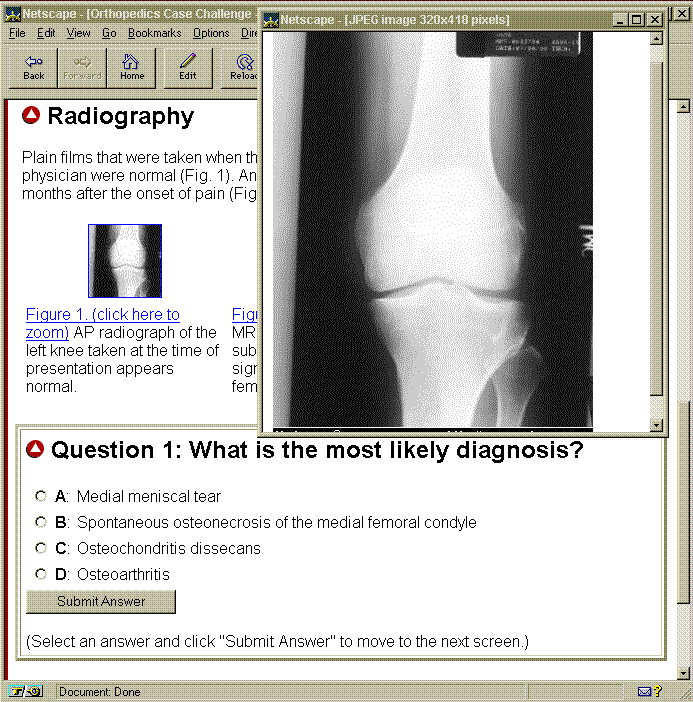693x702 pixels.
Task: Follow the Figure 1 click here to zoom link
Action: pyautogui.click(x=103, y=323)
